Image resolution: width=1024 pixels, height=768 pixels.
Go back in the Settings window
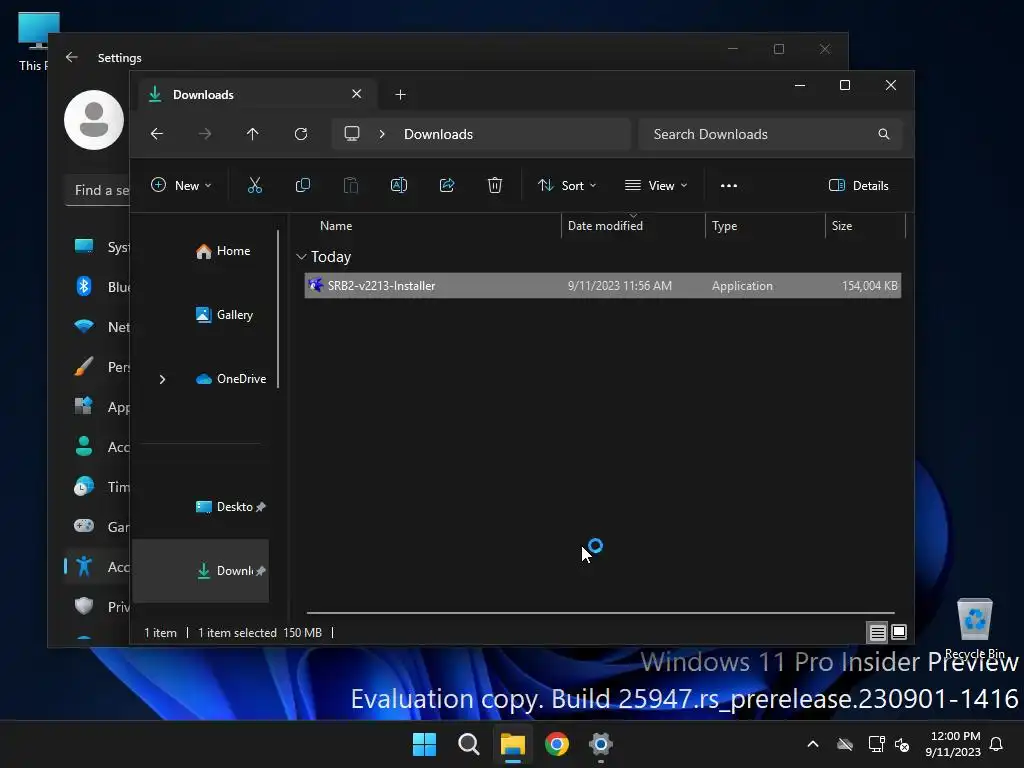tap(72, 57)
